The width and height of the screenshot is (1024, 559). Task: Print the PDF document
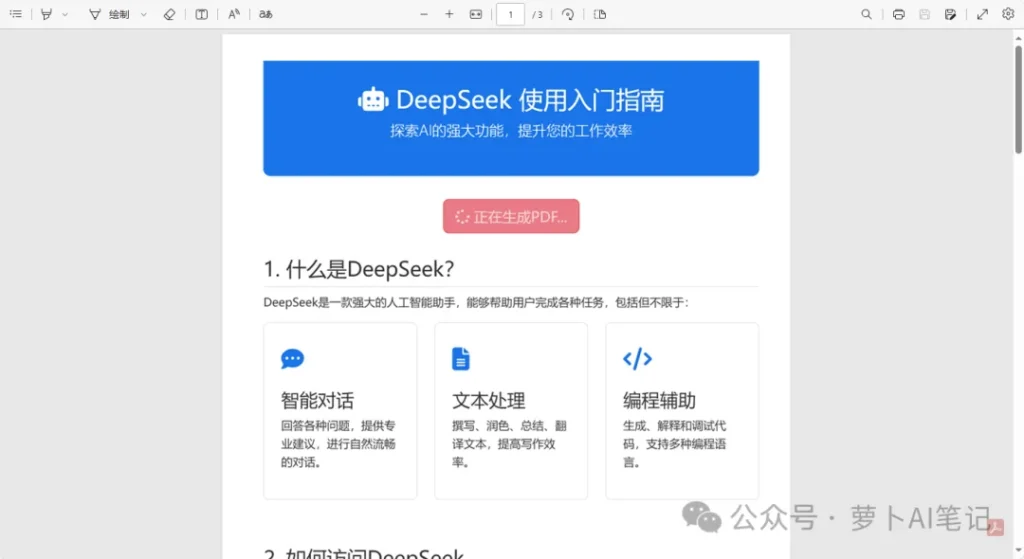point(899,14)
